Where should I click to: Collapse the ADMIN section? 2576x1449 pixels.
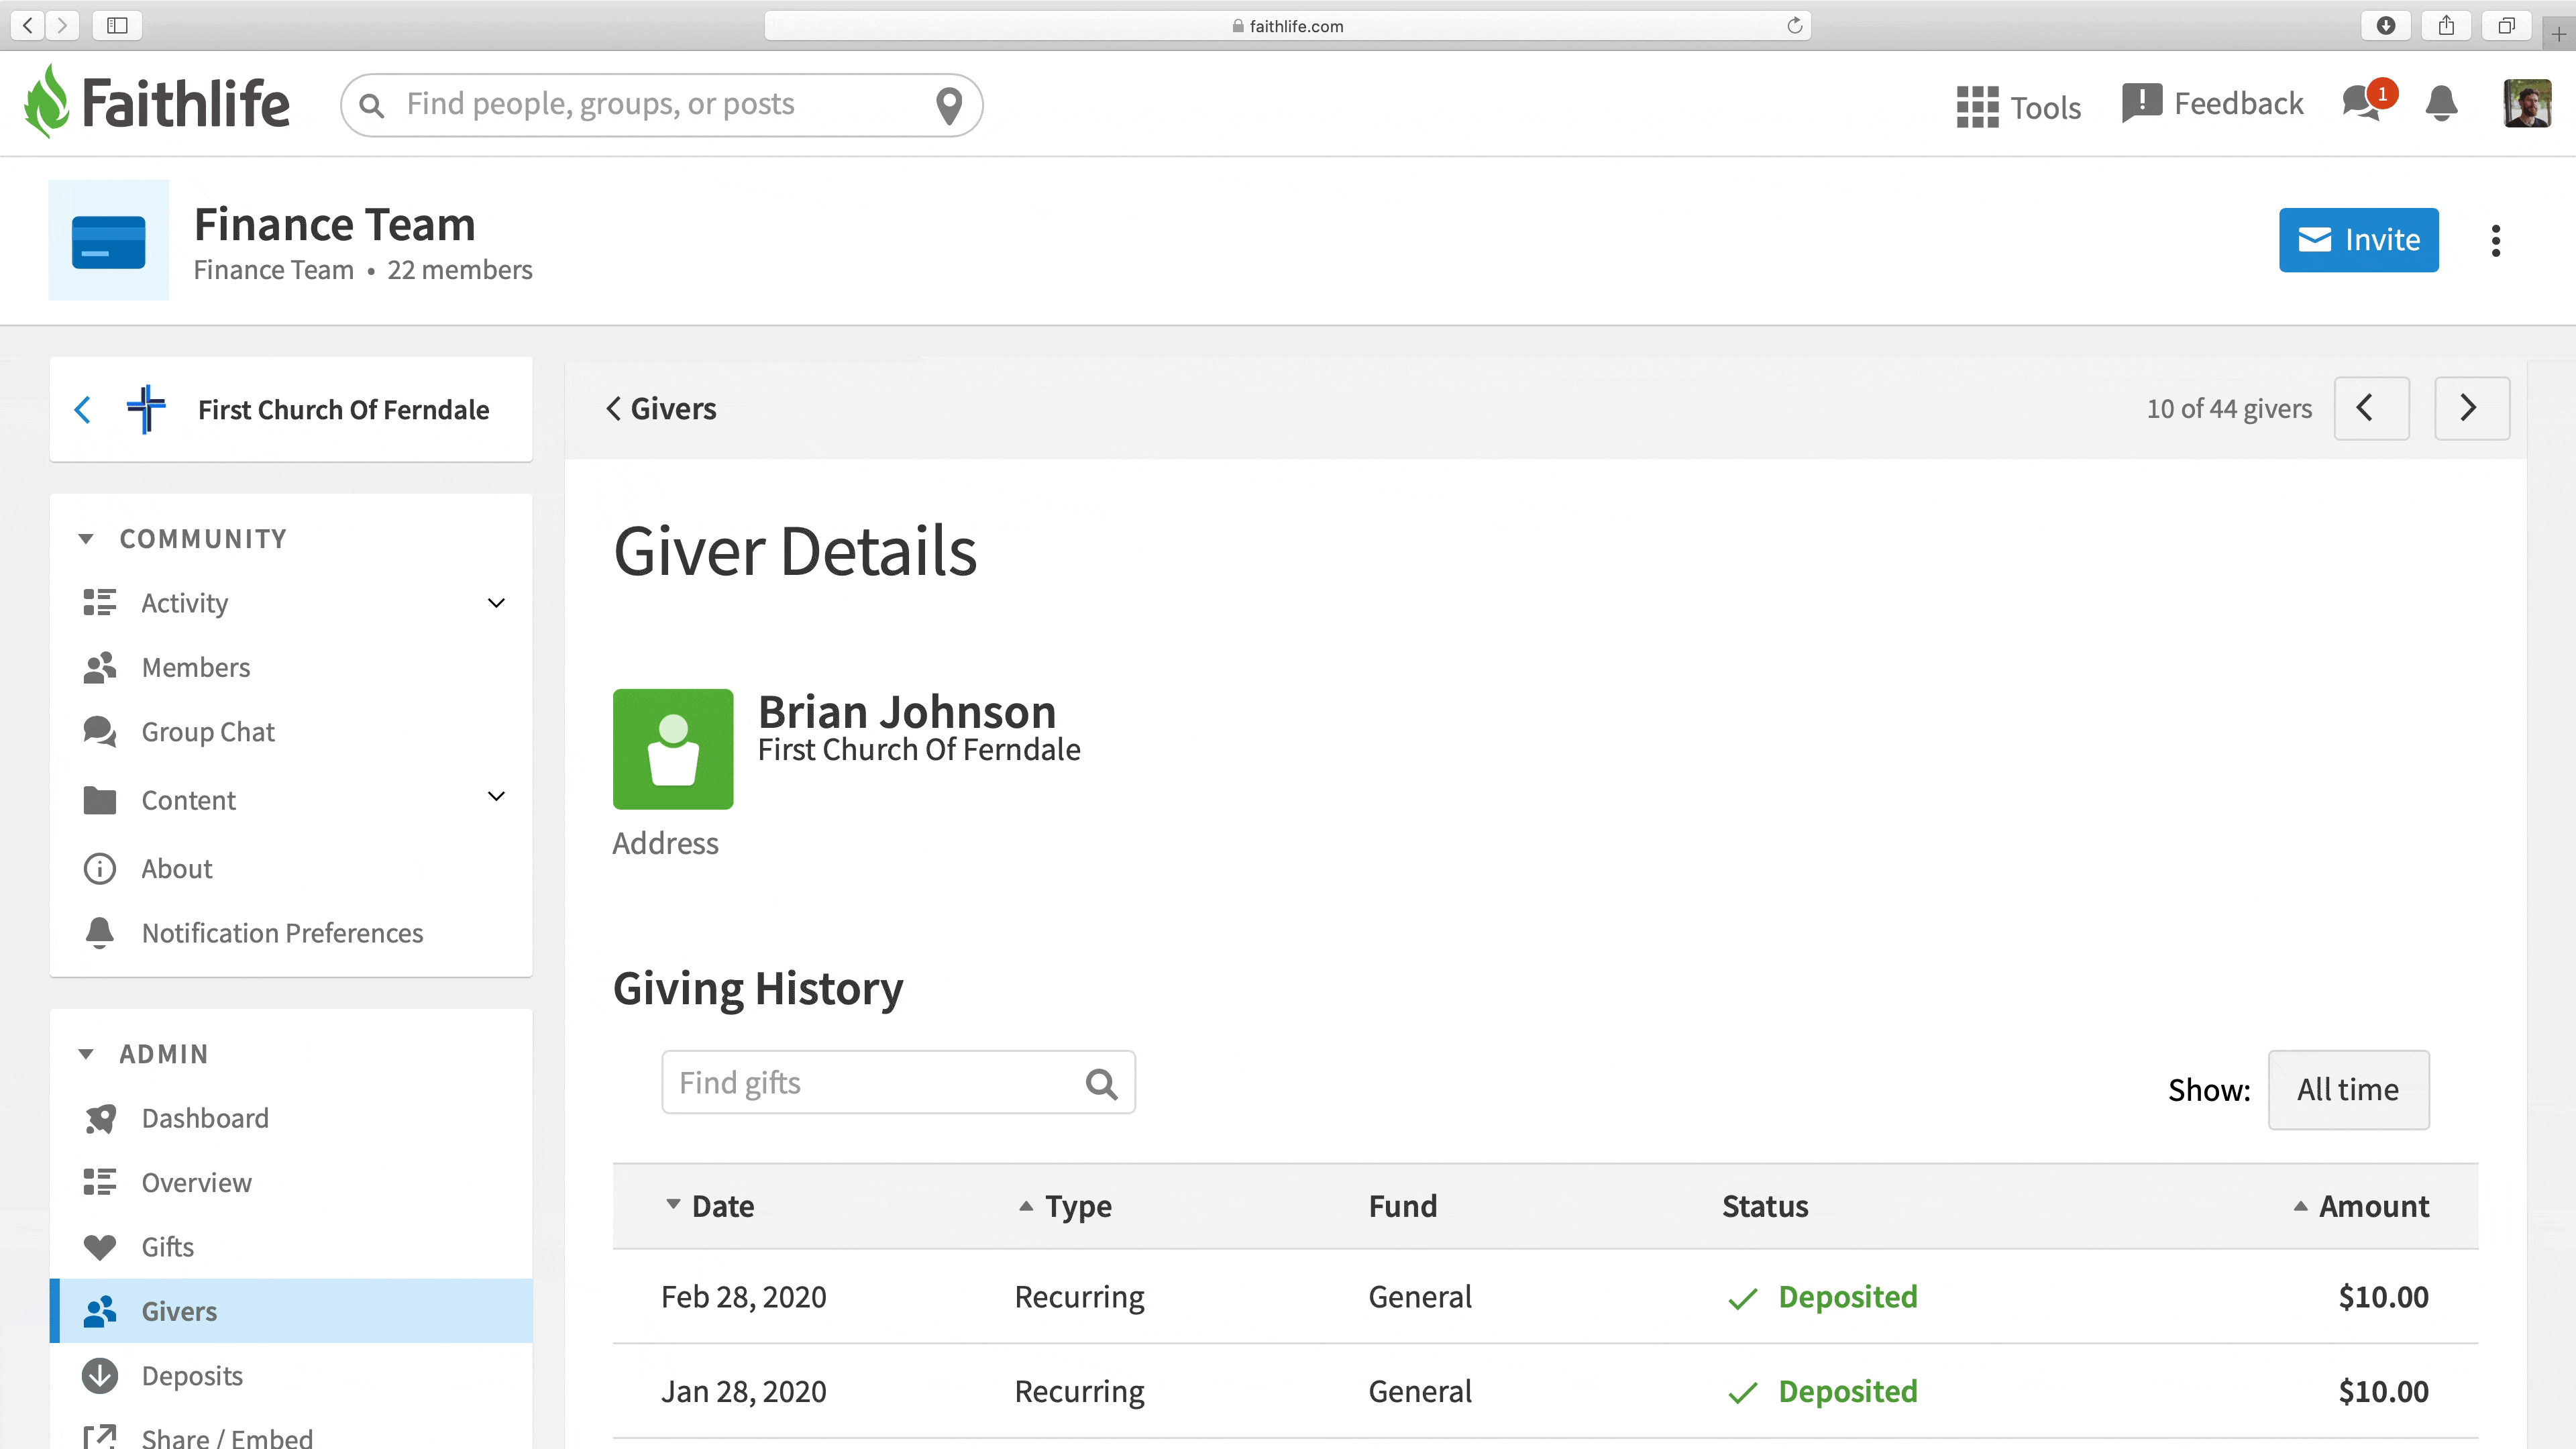click(86, 1054)
